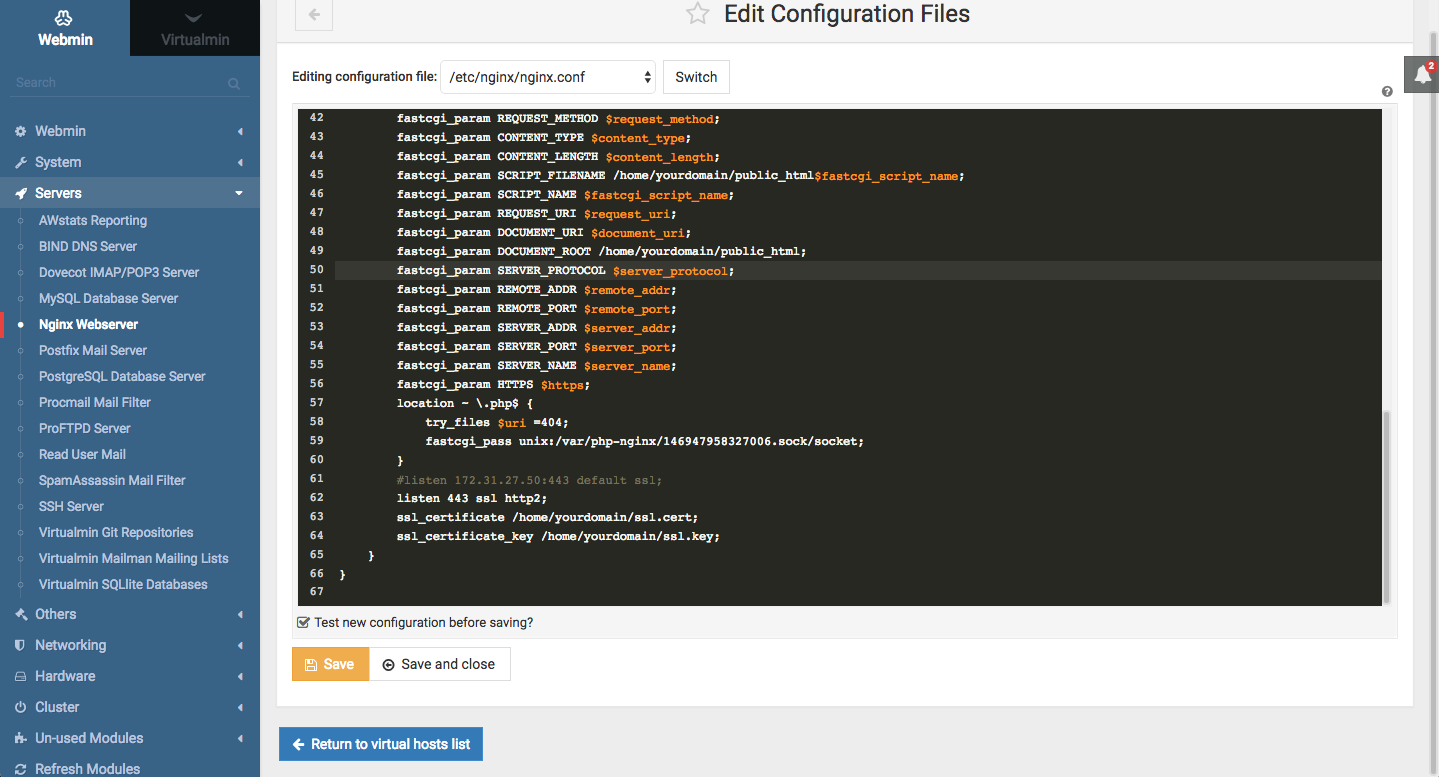Click editor line 62 listen 443
The width and height of the screenshot is (1439, 777).
tap(472, 498)
